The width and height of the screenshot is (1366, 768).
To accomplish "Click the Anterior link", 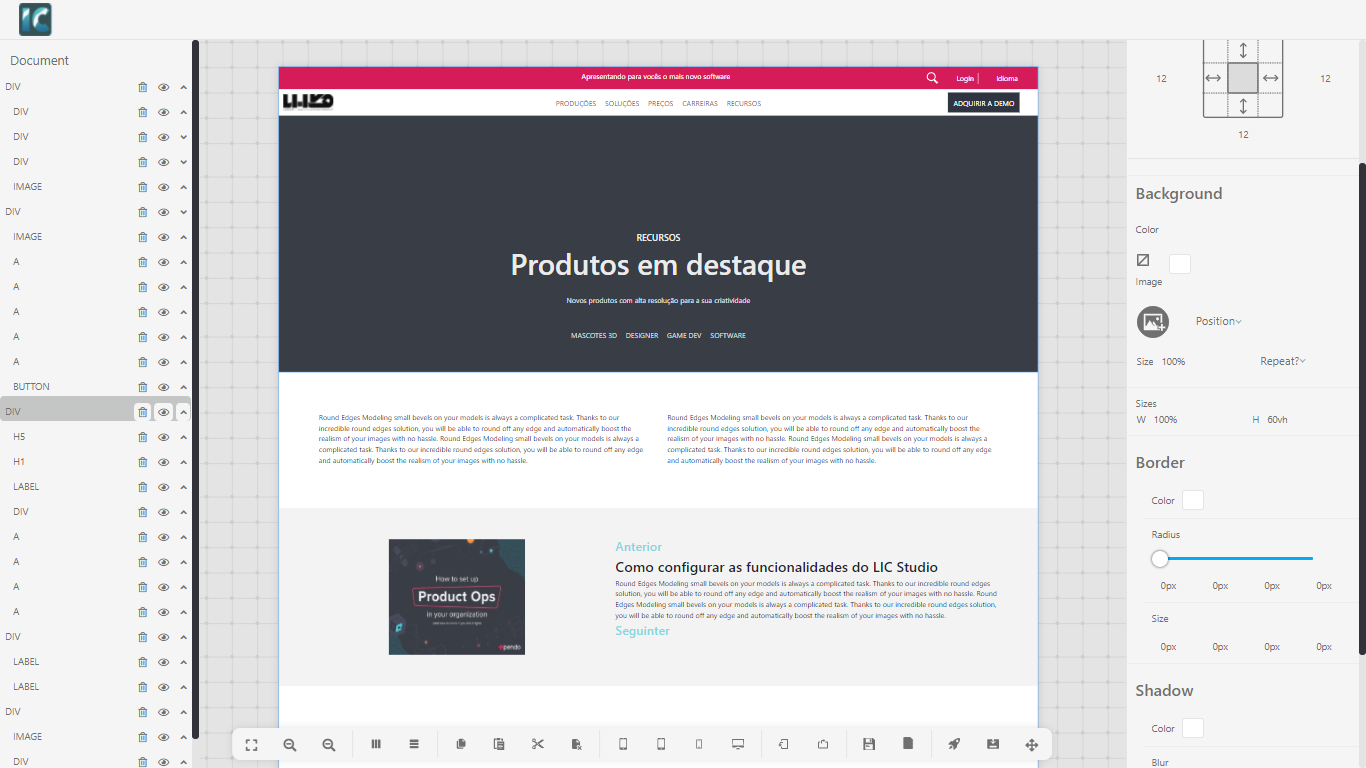I will [639, 547].
